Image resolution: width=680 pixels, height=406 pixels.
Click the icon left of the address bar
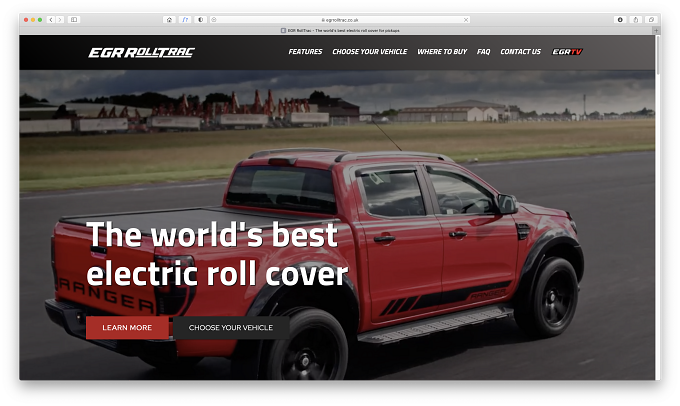(214, 20)
